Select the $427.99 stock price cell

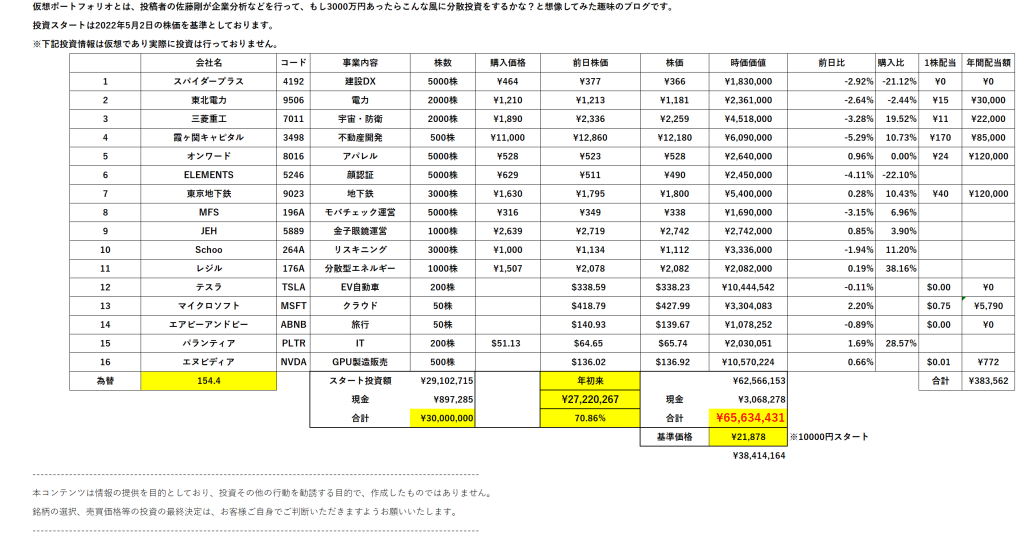(675, 306)
